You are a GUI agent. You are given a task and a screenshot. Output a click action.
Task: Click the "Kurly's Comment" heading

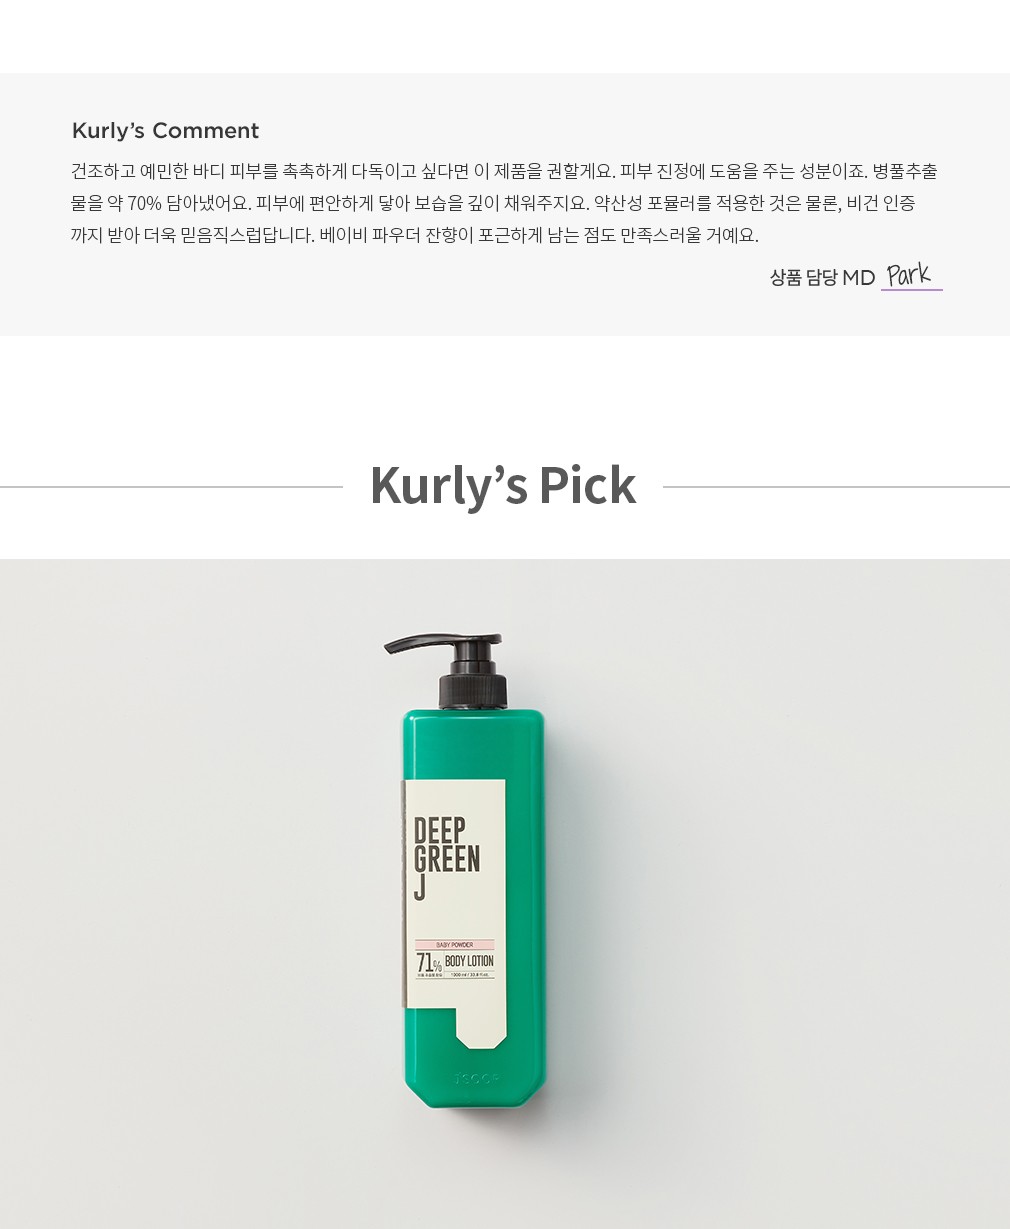point(165,131)
